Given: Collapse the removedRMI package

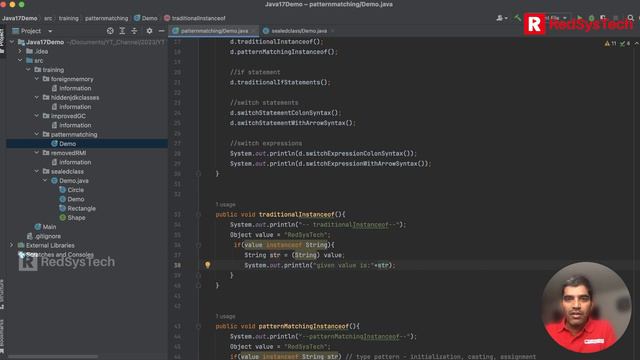Looking at the screenshot, I should tap(37, 153).
